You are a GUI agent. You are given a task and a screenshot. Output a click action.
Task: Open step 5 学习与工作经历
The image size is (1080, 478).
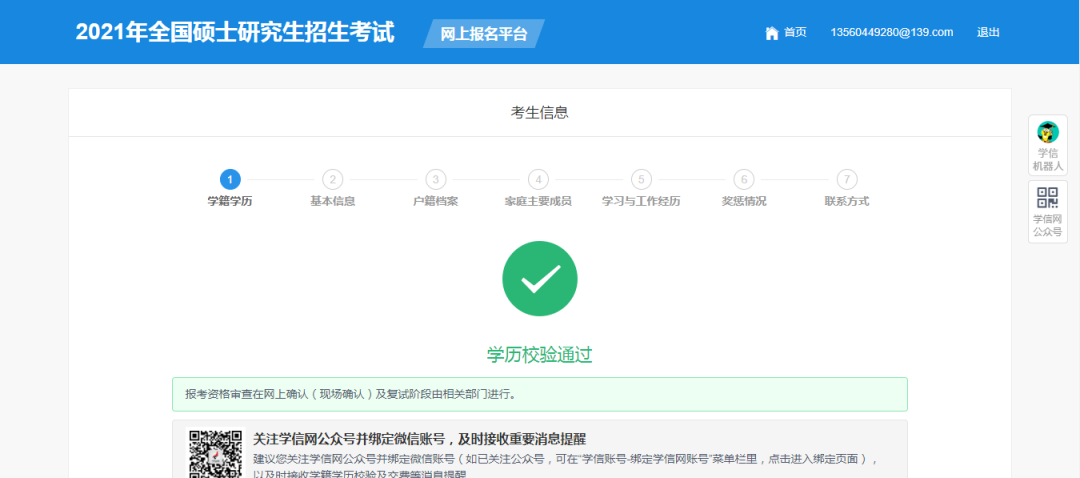tap(641, 179)
